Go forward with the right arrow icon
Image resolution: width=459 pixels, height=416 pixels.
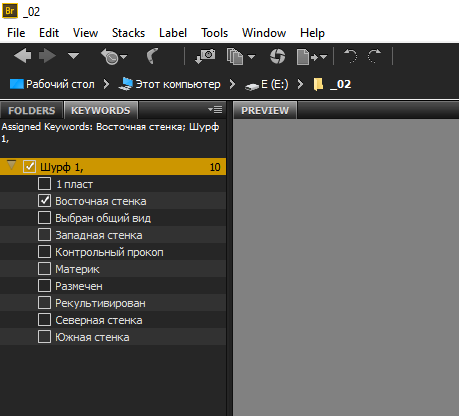click(x=47, y=56)
